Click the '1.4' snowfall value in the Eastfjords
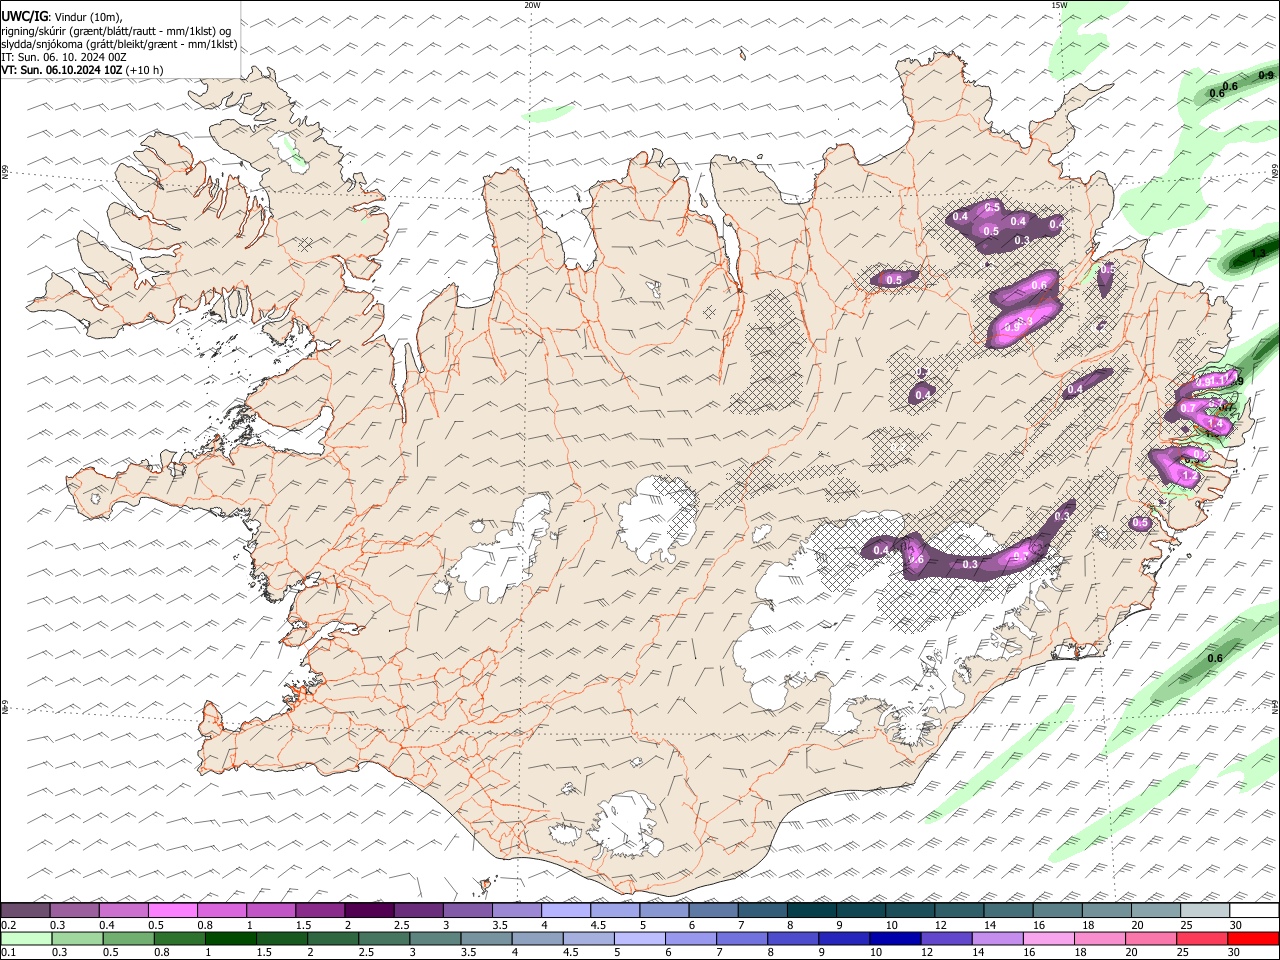 pyautogui.click(x=1216, y=423)
